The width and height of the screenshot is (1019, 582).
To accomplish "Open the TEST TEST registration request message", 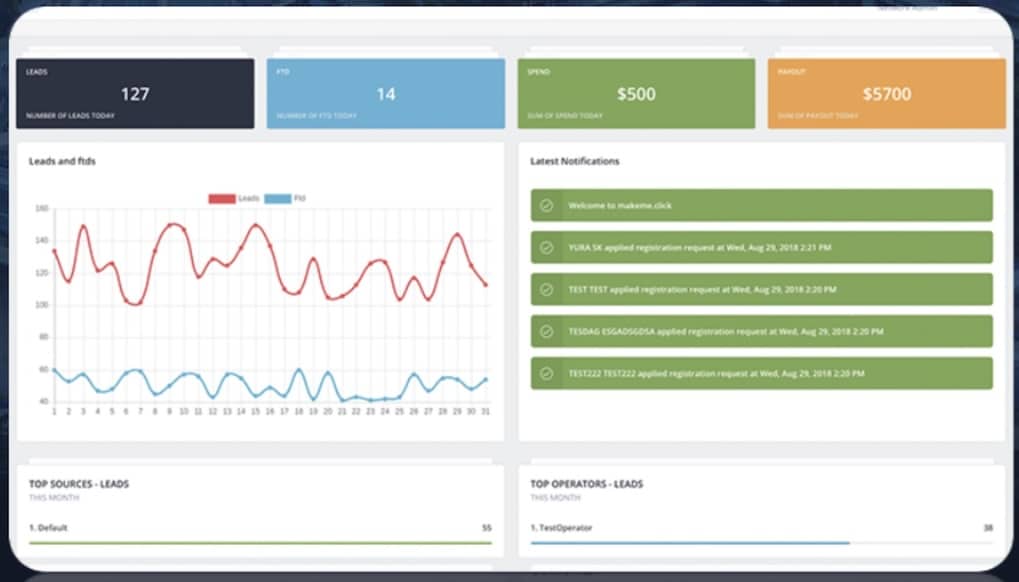I will pyautogui.click(x=702, y=290).
